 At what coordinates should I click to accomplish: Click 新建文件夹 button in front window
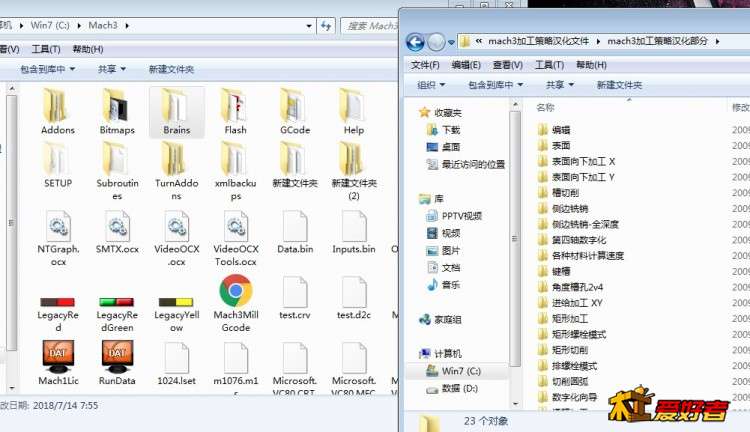[619, 85]
